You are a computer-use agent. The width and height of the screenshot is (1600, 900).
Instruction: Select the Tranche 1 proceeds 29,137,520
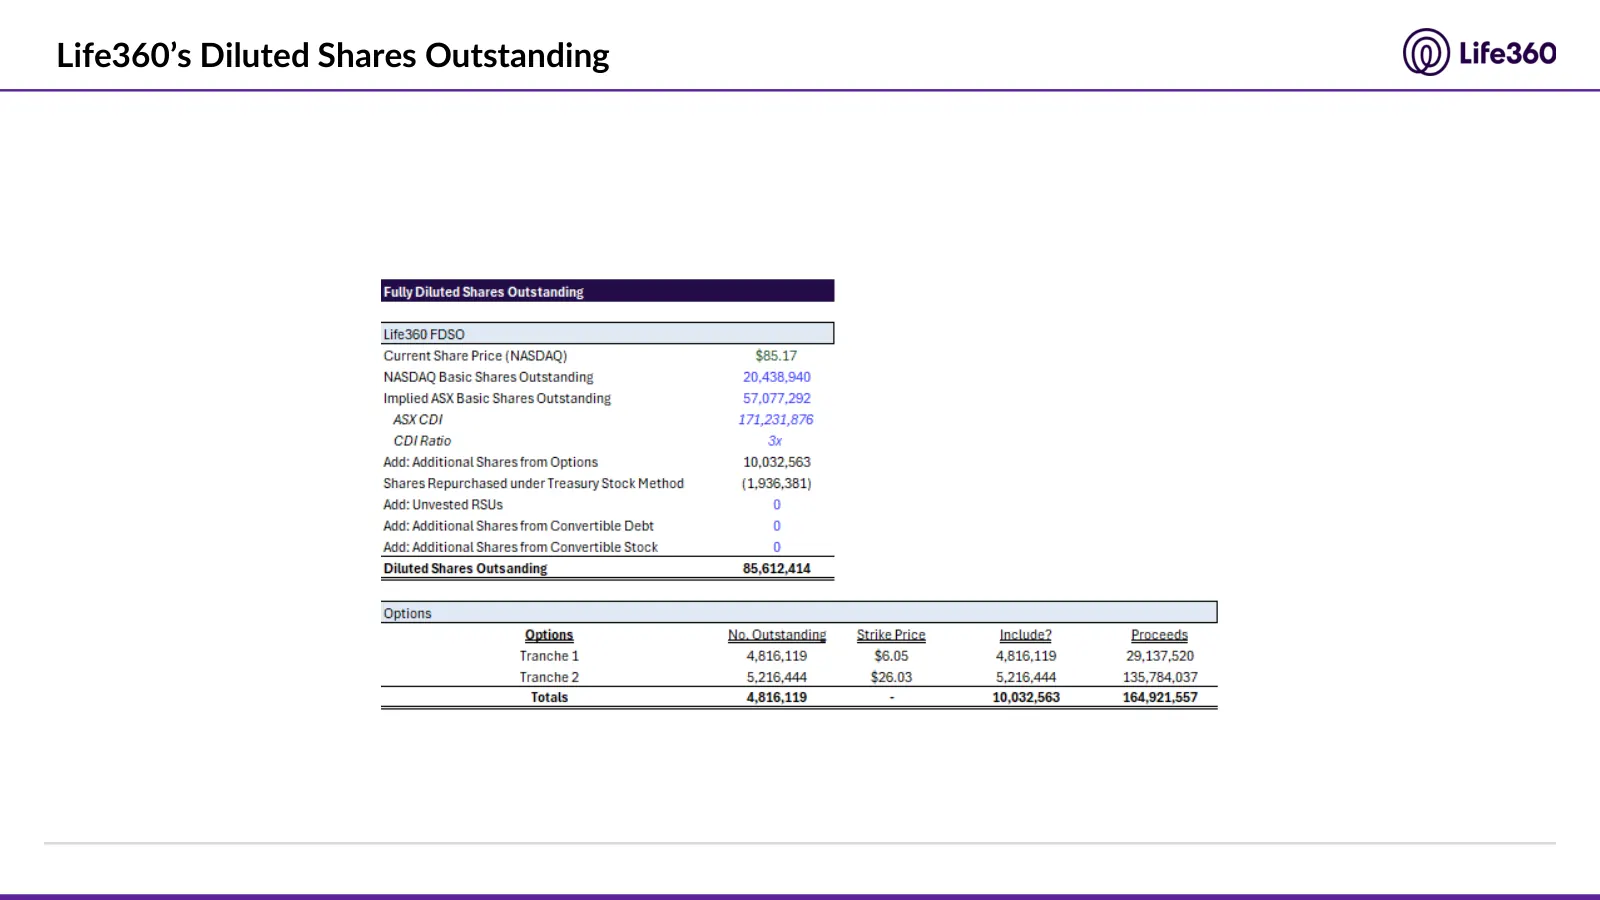point(1160,656)
